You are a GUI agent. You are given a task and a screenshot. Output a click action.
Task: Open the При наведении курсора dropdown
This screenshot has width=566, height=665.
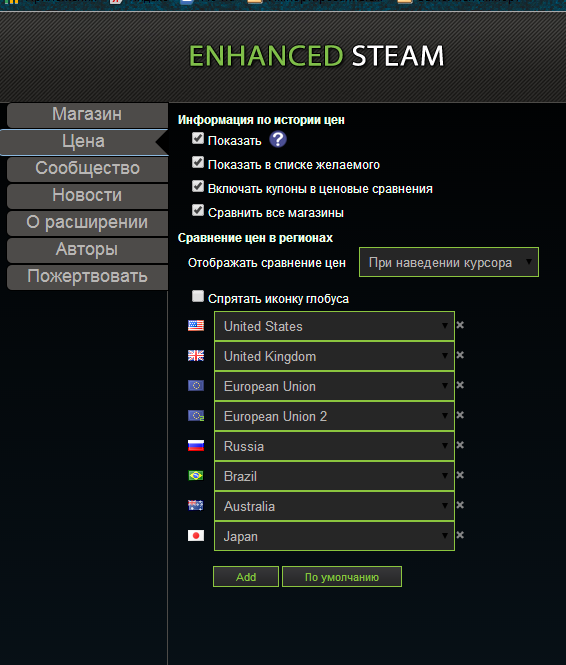449,263
